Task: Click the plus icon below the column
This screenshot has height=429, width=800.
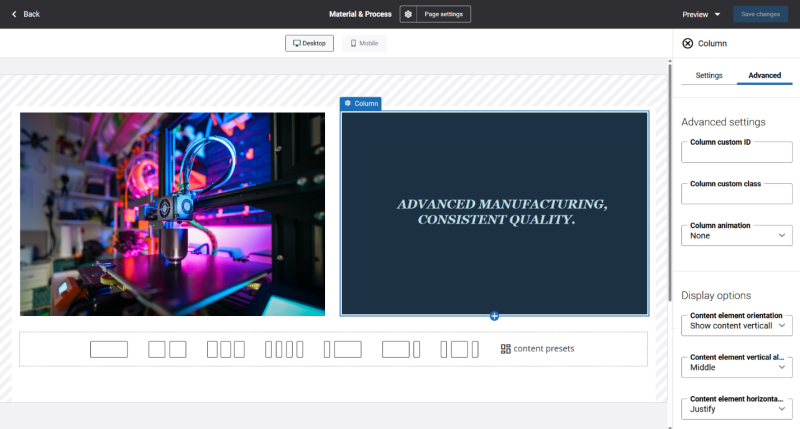Action: (x=494, y=316)
